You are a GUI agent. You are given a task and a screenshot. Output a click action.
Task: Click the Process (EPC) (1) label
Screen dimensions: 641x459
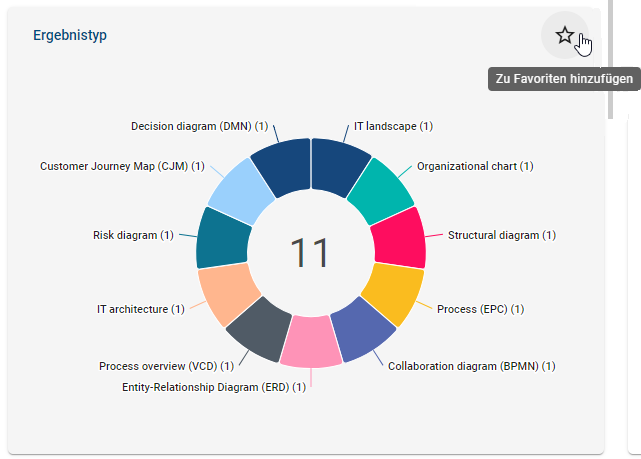coord(478,309)
